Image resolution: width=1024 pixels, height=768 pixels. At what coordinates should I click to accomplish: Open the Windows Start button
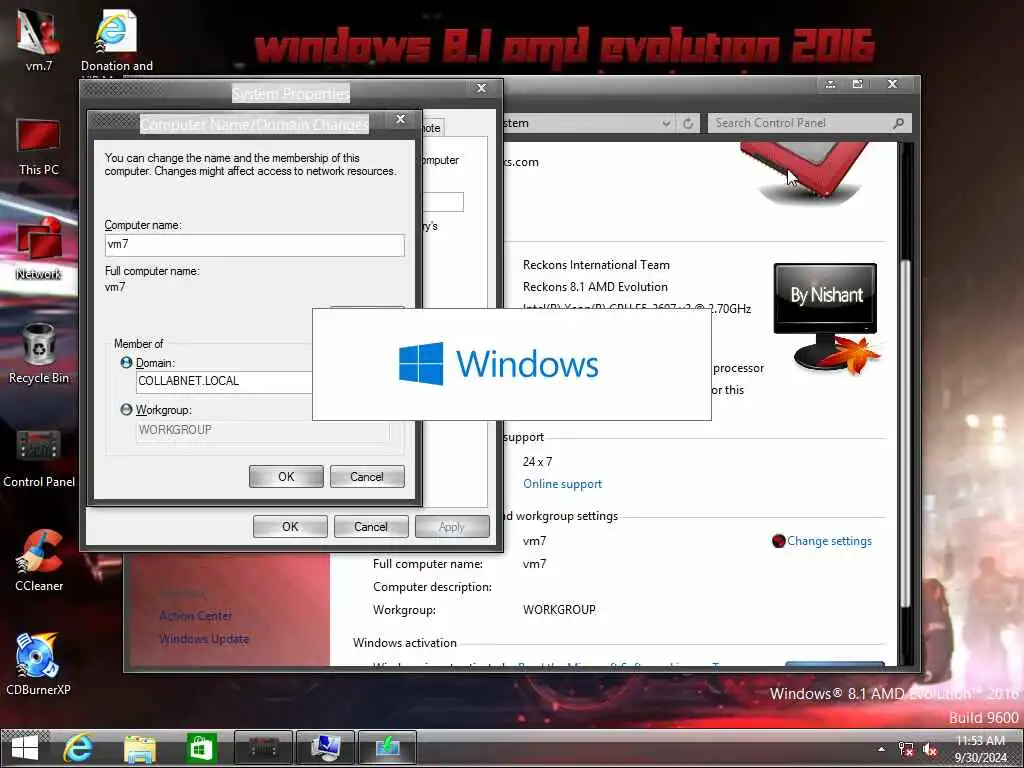[25, 748]
